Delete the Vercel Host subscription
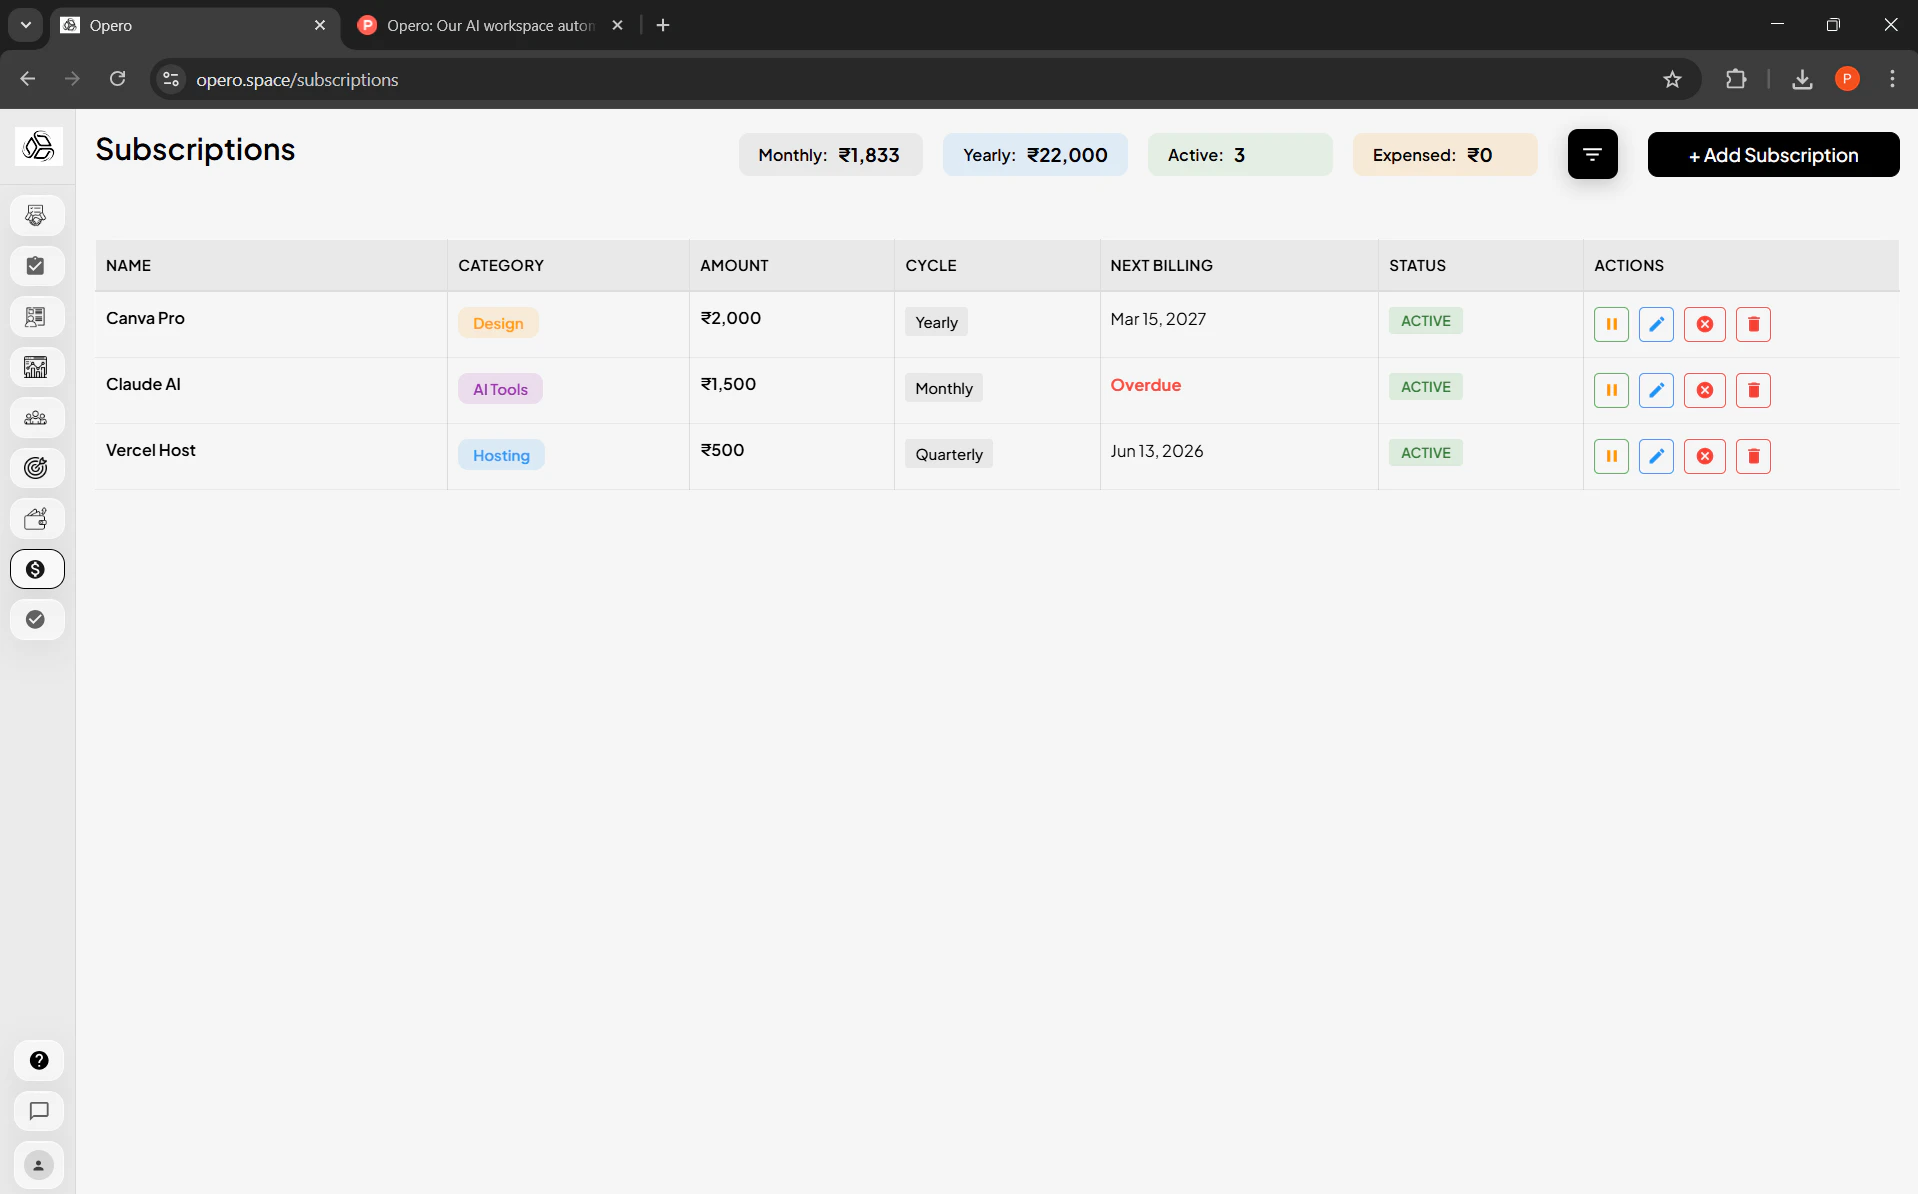 [1753, 456]
